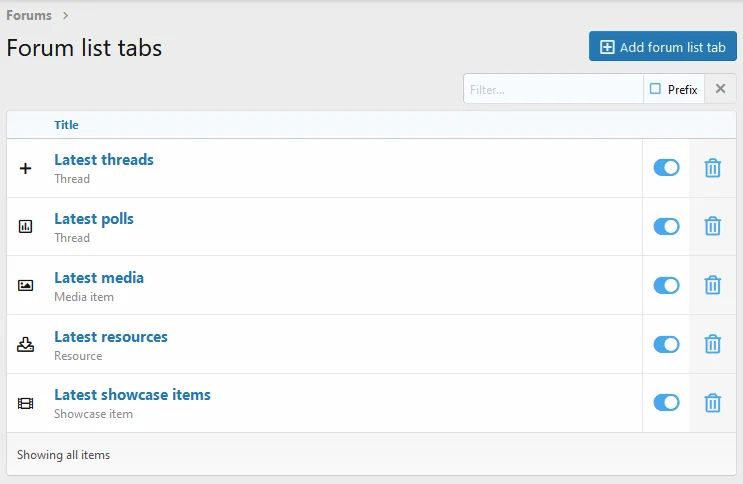Open the Latest showcase items link

point(132,395)
